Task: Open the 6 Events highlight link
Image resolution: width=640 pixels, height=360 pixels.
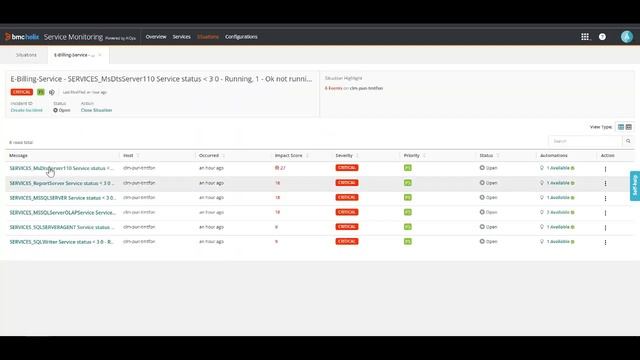Action: (333, 88)
